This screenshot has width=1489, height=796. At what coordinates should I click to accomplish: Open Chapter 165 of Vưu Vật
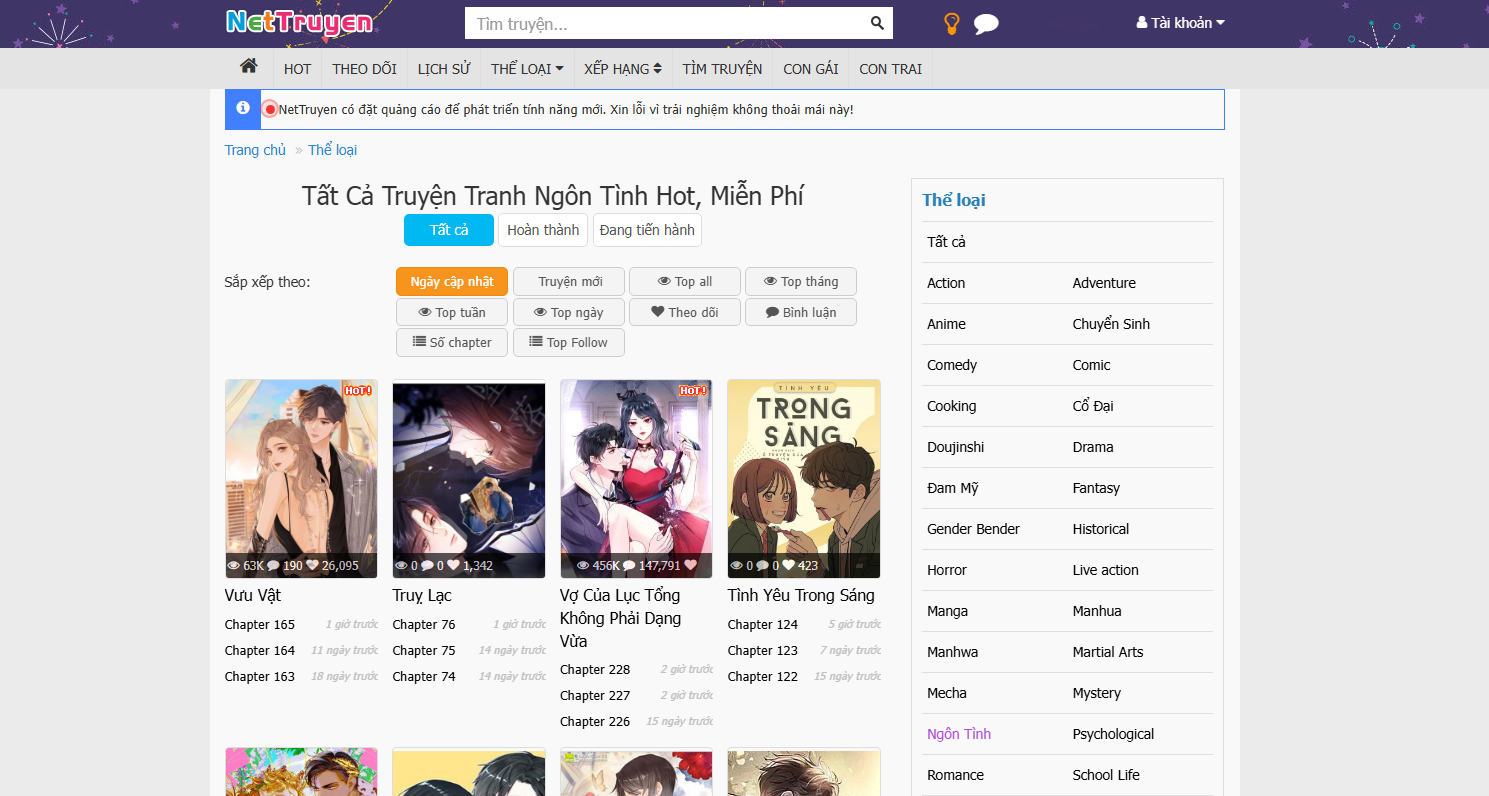click(260, 624)
